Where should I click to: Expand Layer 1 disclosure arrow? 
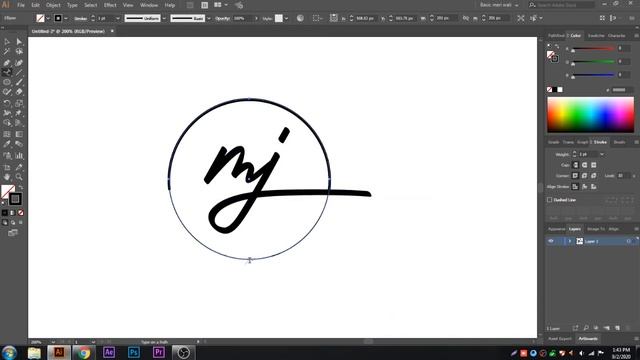click(570, 241)
